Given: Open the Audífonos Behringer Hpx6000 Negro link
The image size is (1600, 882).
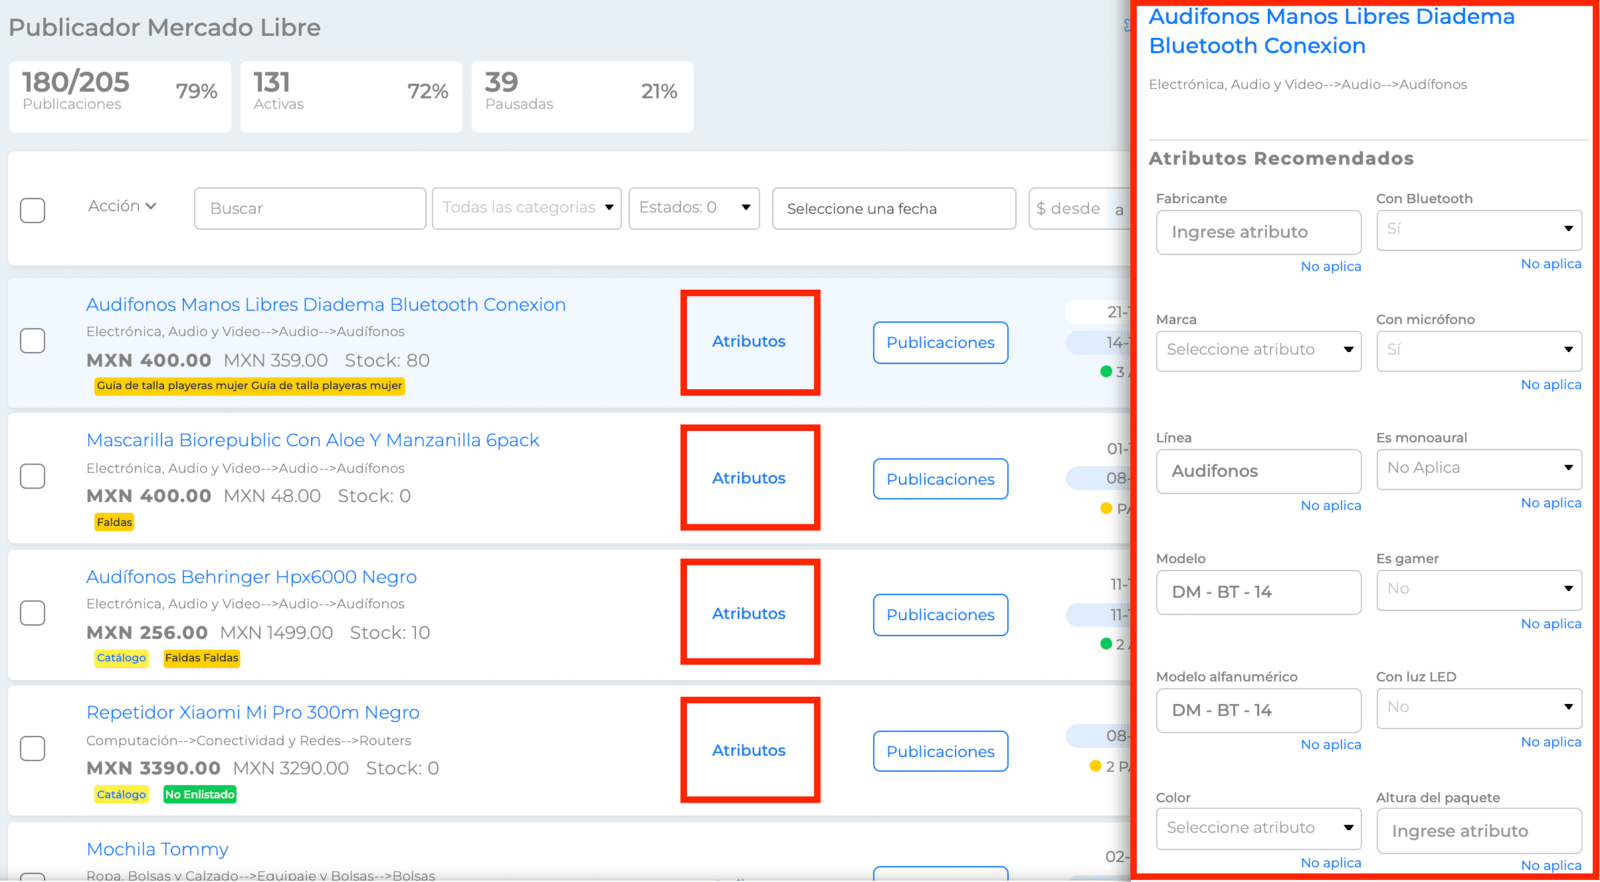Looking at the screenshot, I should [x=251, y=577].
